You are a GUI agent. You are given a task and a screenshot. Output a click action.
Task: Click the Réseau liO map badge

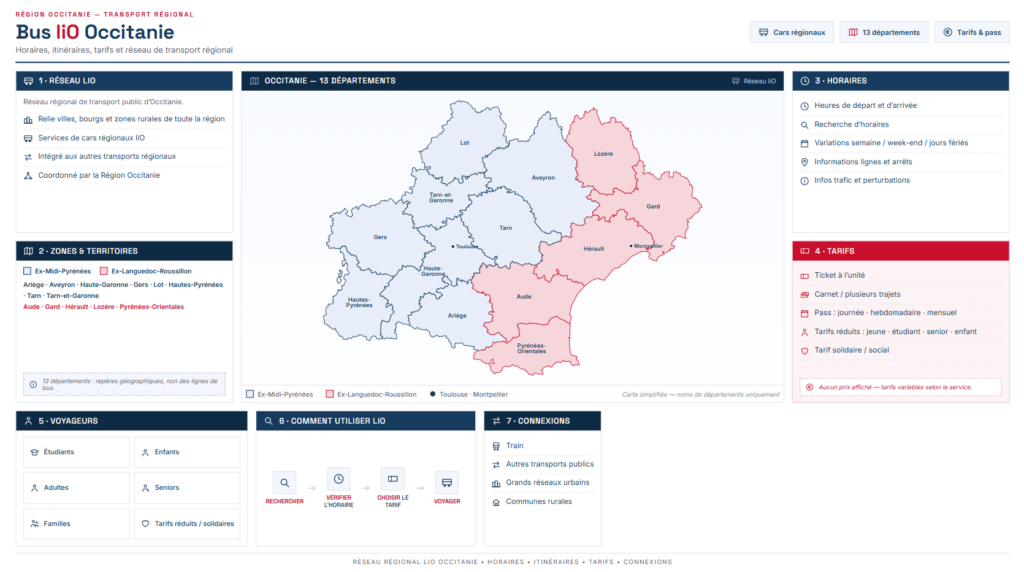(754, 81)
